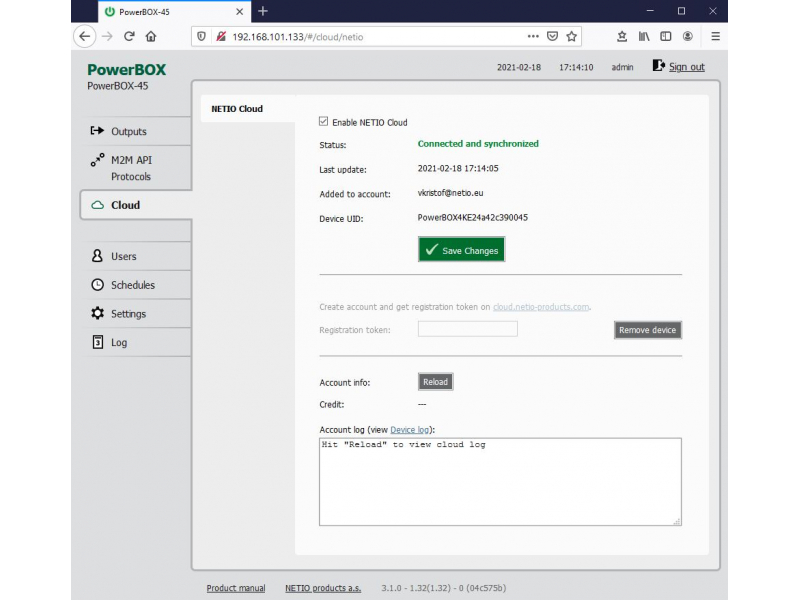Close the PowerBOX-45 tab
This screenshot has height=600, width=800.
point(239,11)
